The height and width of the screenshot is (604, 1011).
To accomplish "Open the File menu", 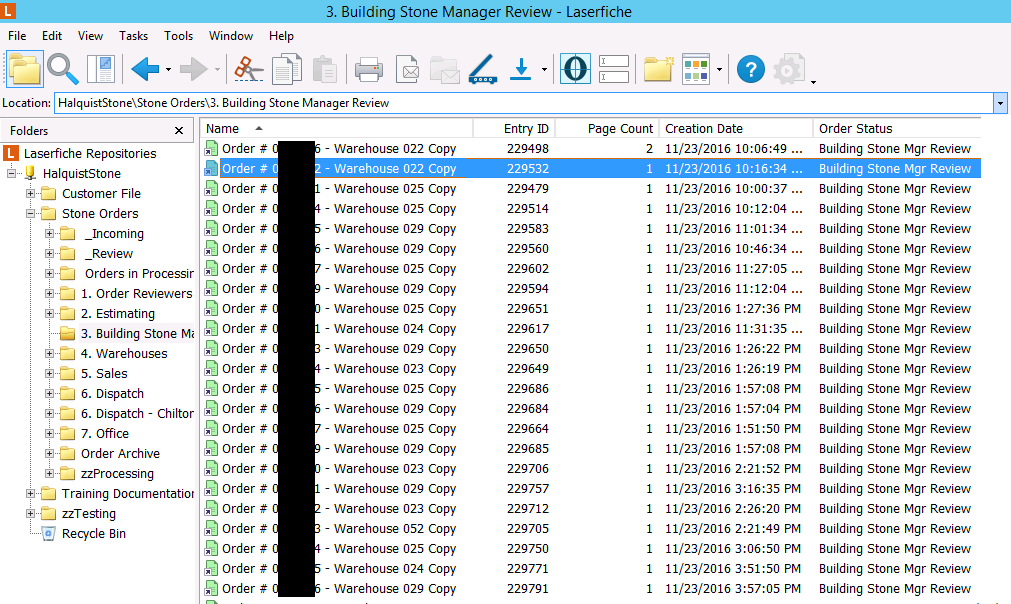I will point(17,36).
